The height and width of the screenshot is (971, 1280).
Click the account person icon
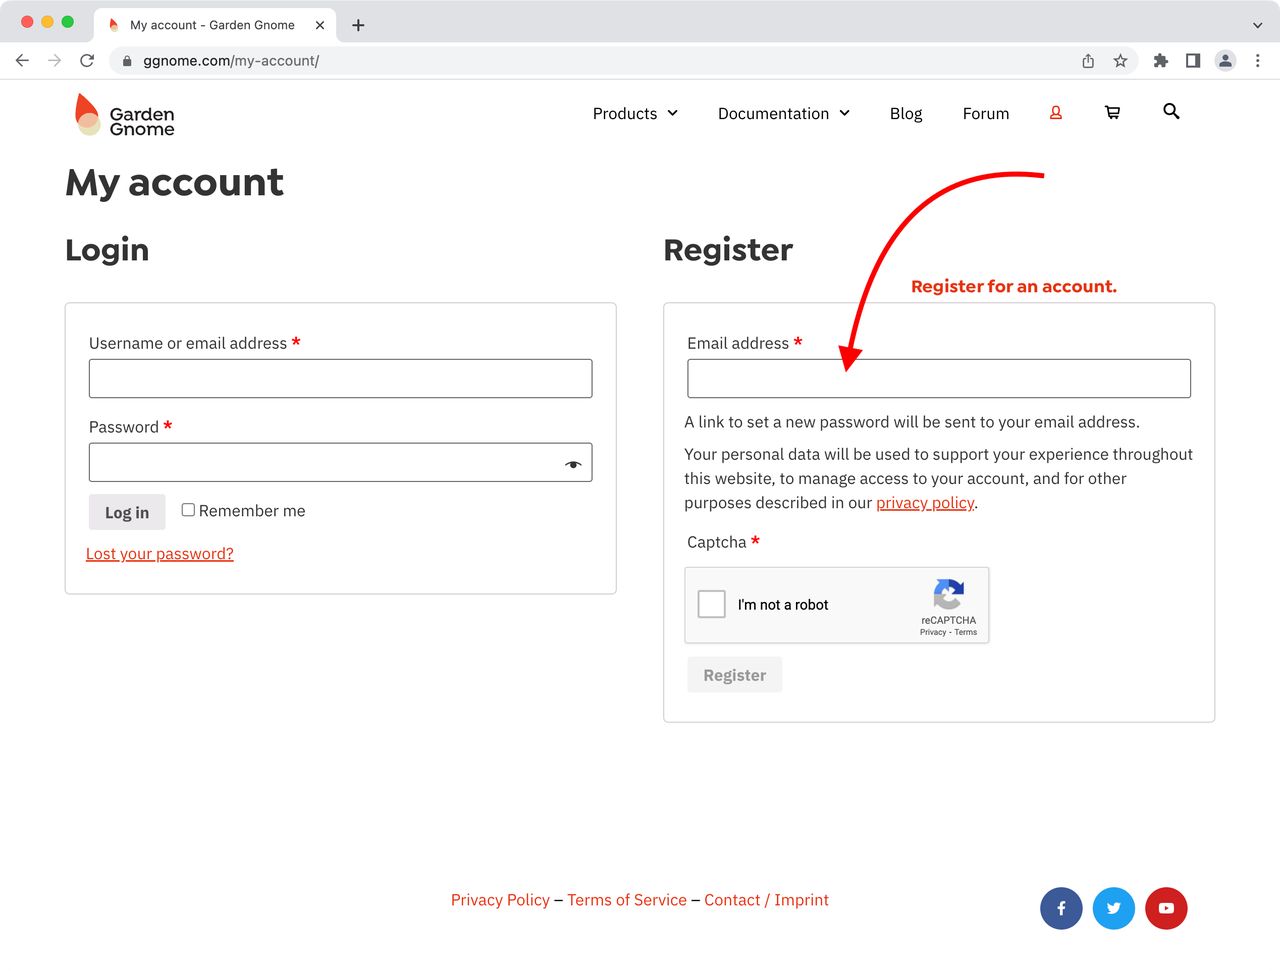point(1055,112)
